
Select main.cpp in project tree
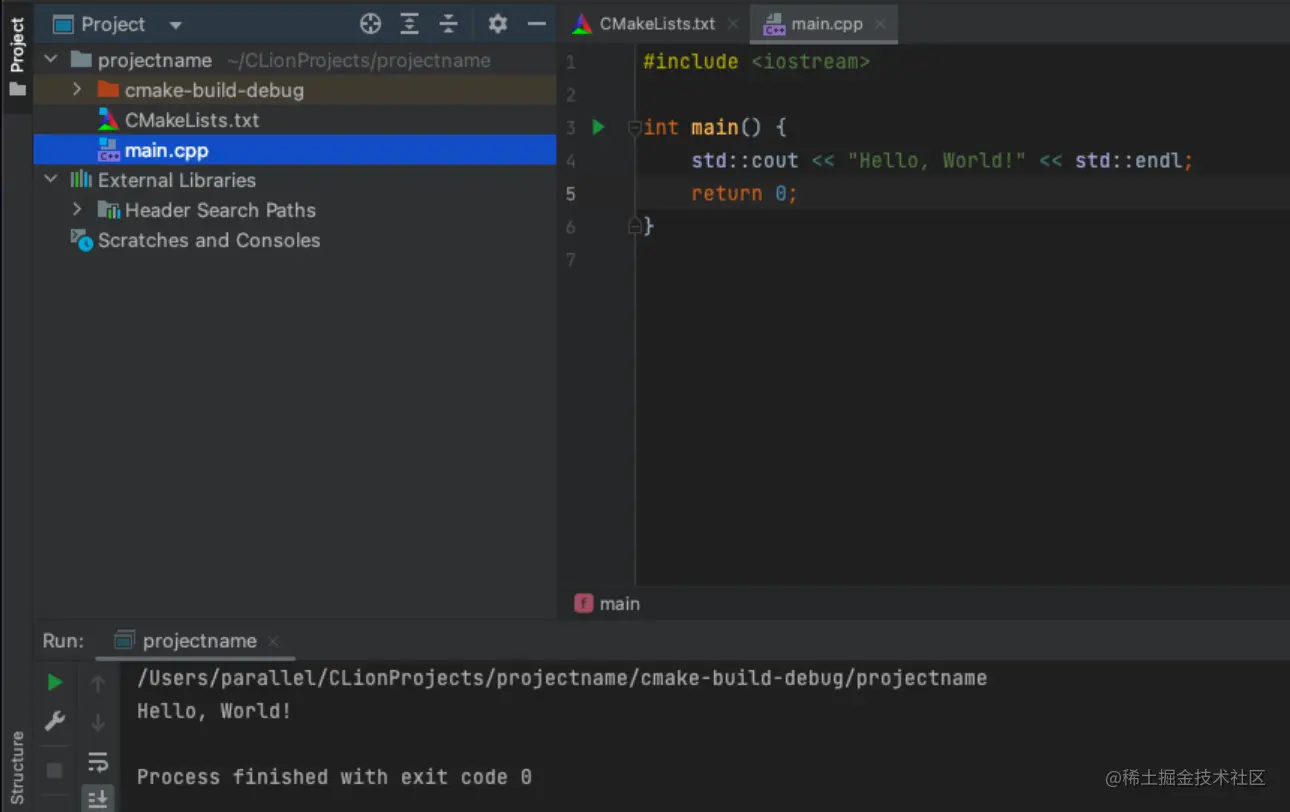point(295,150)
